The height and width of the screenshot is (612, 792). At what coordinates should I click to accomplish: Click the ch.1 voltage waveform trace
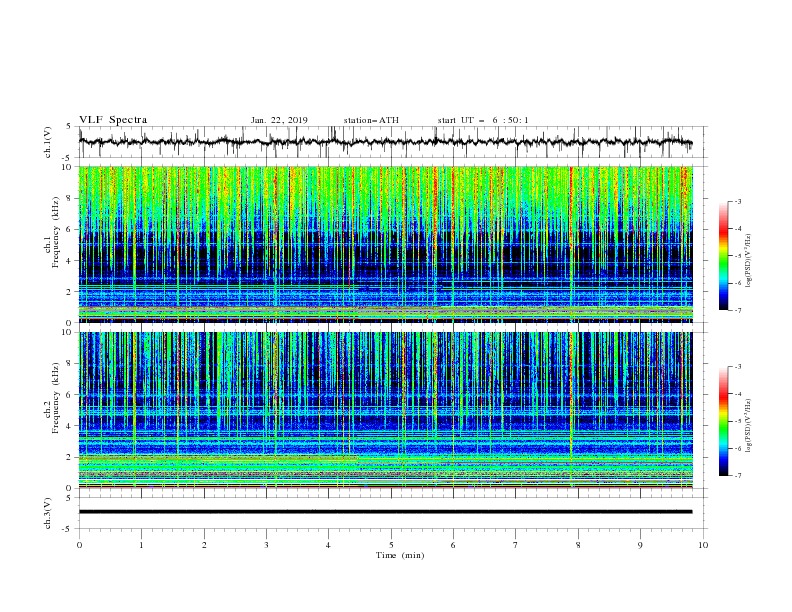385,142
